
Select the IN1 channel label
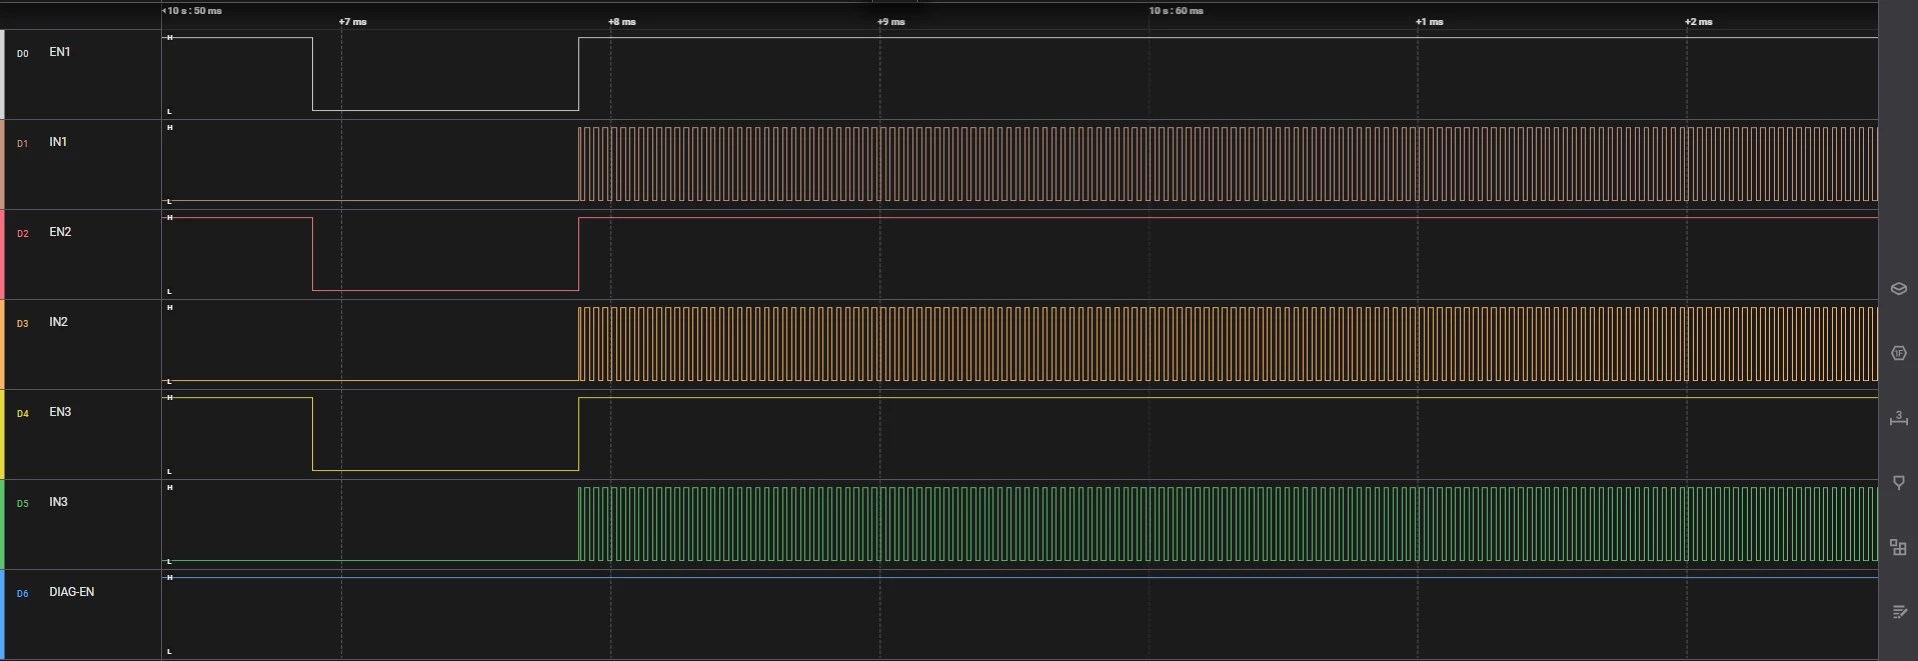point(58,142)
